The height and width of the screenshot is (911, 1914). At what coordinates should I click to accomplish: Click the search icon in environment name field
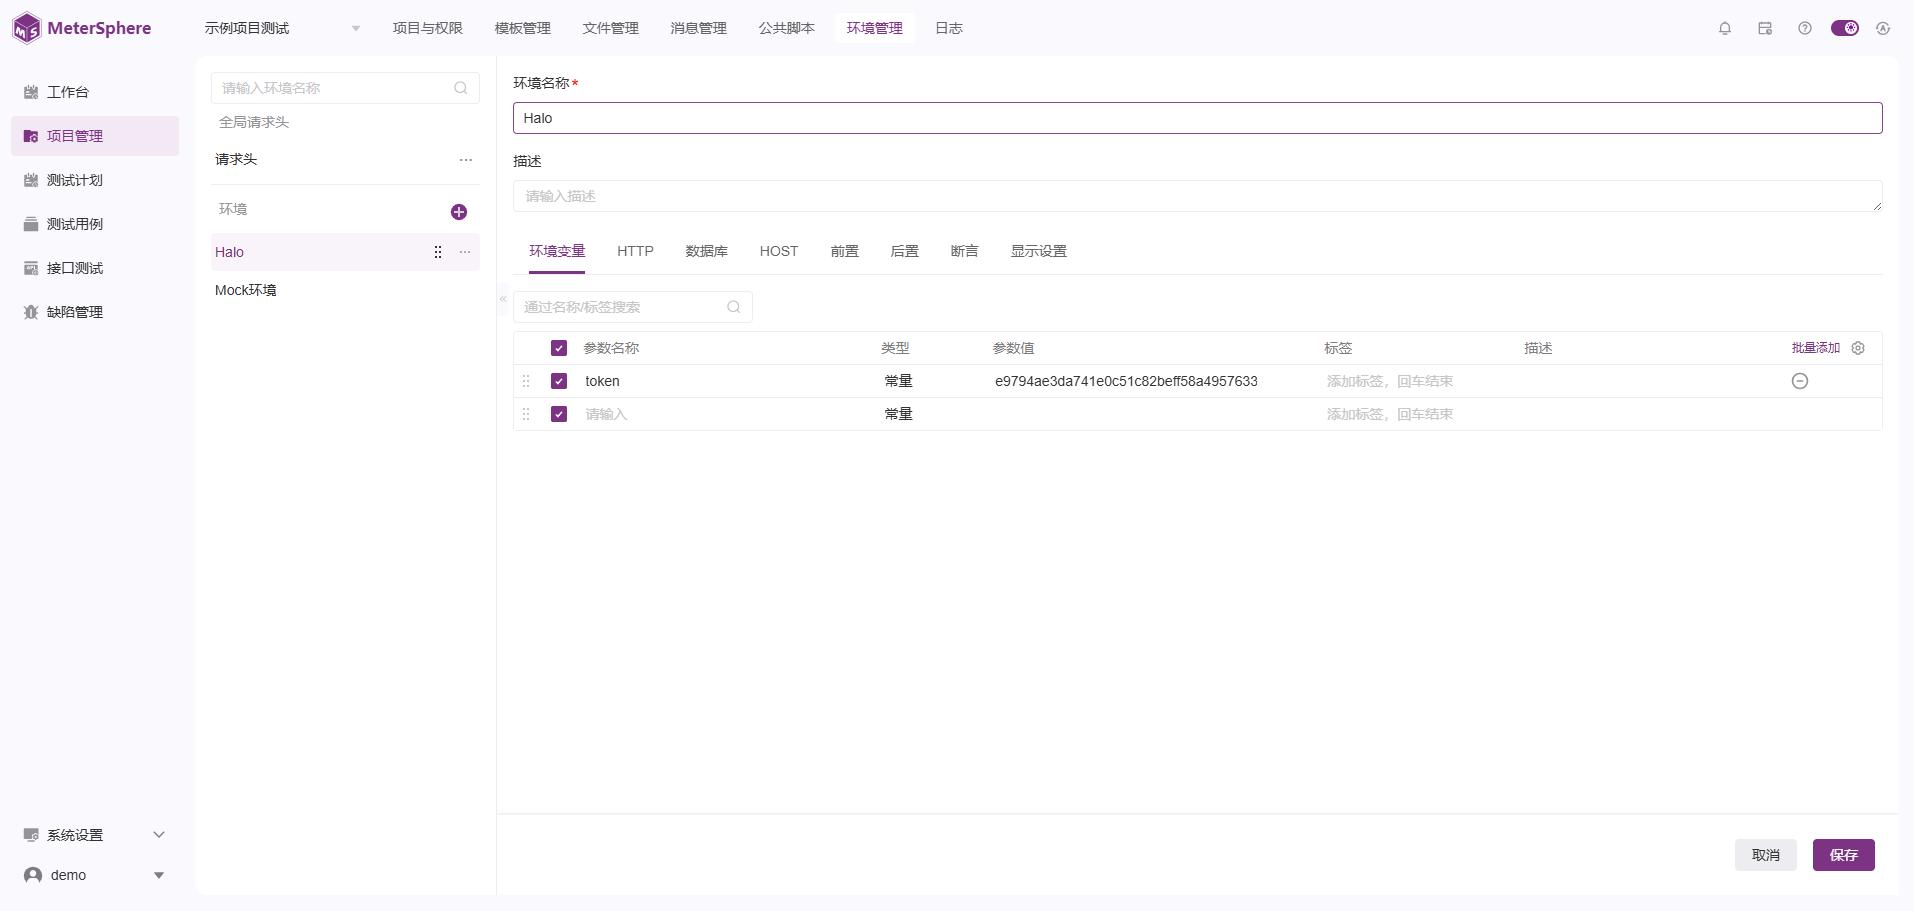460,88
